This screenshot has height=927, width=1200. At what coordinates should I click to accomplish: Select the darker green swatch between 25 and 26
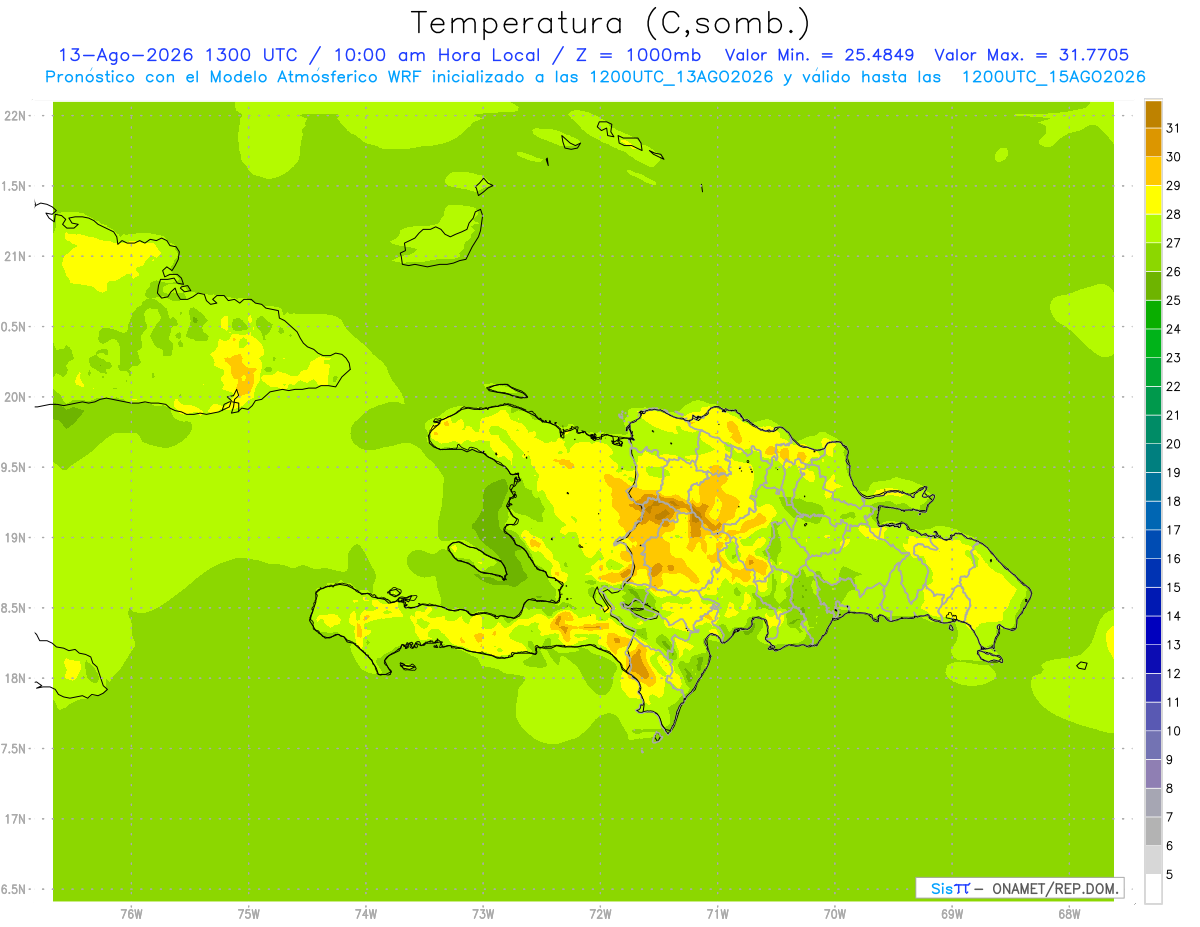point(1153,287)
